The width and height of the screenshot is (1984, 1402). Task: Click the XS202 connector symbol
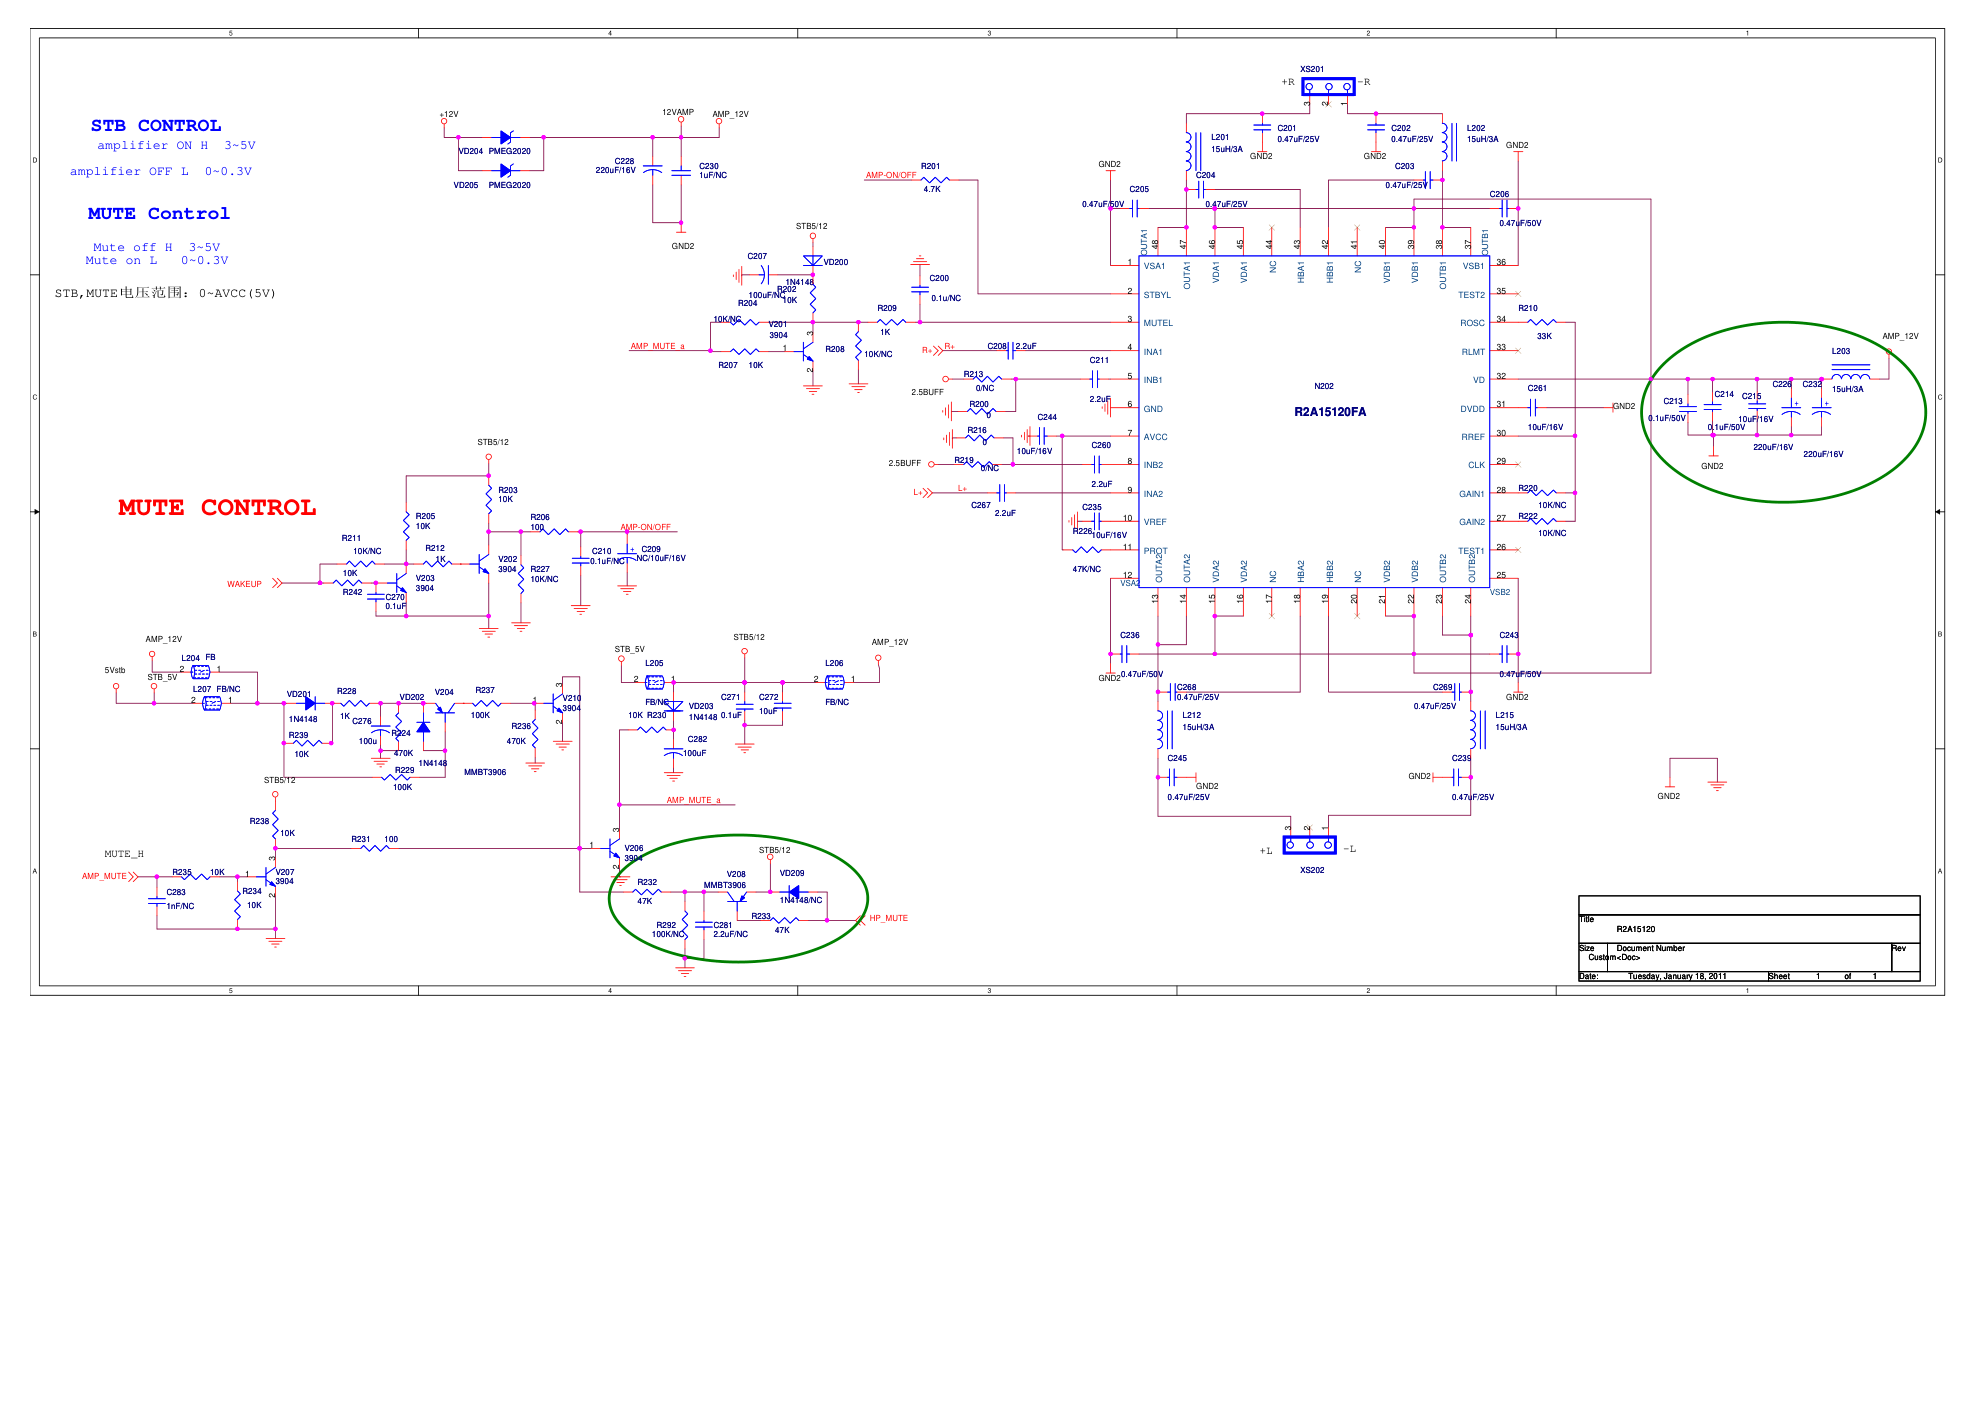(x=1309, y=845)
